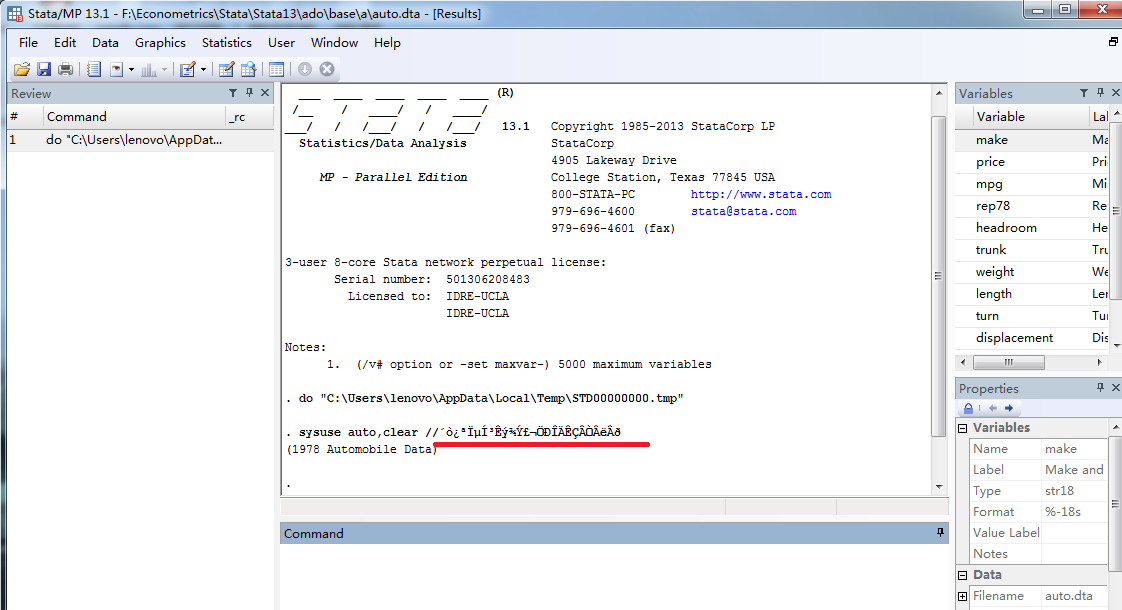Open the Data menu
This screenshot has height=610, width=1122.
tap(105, 43)
